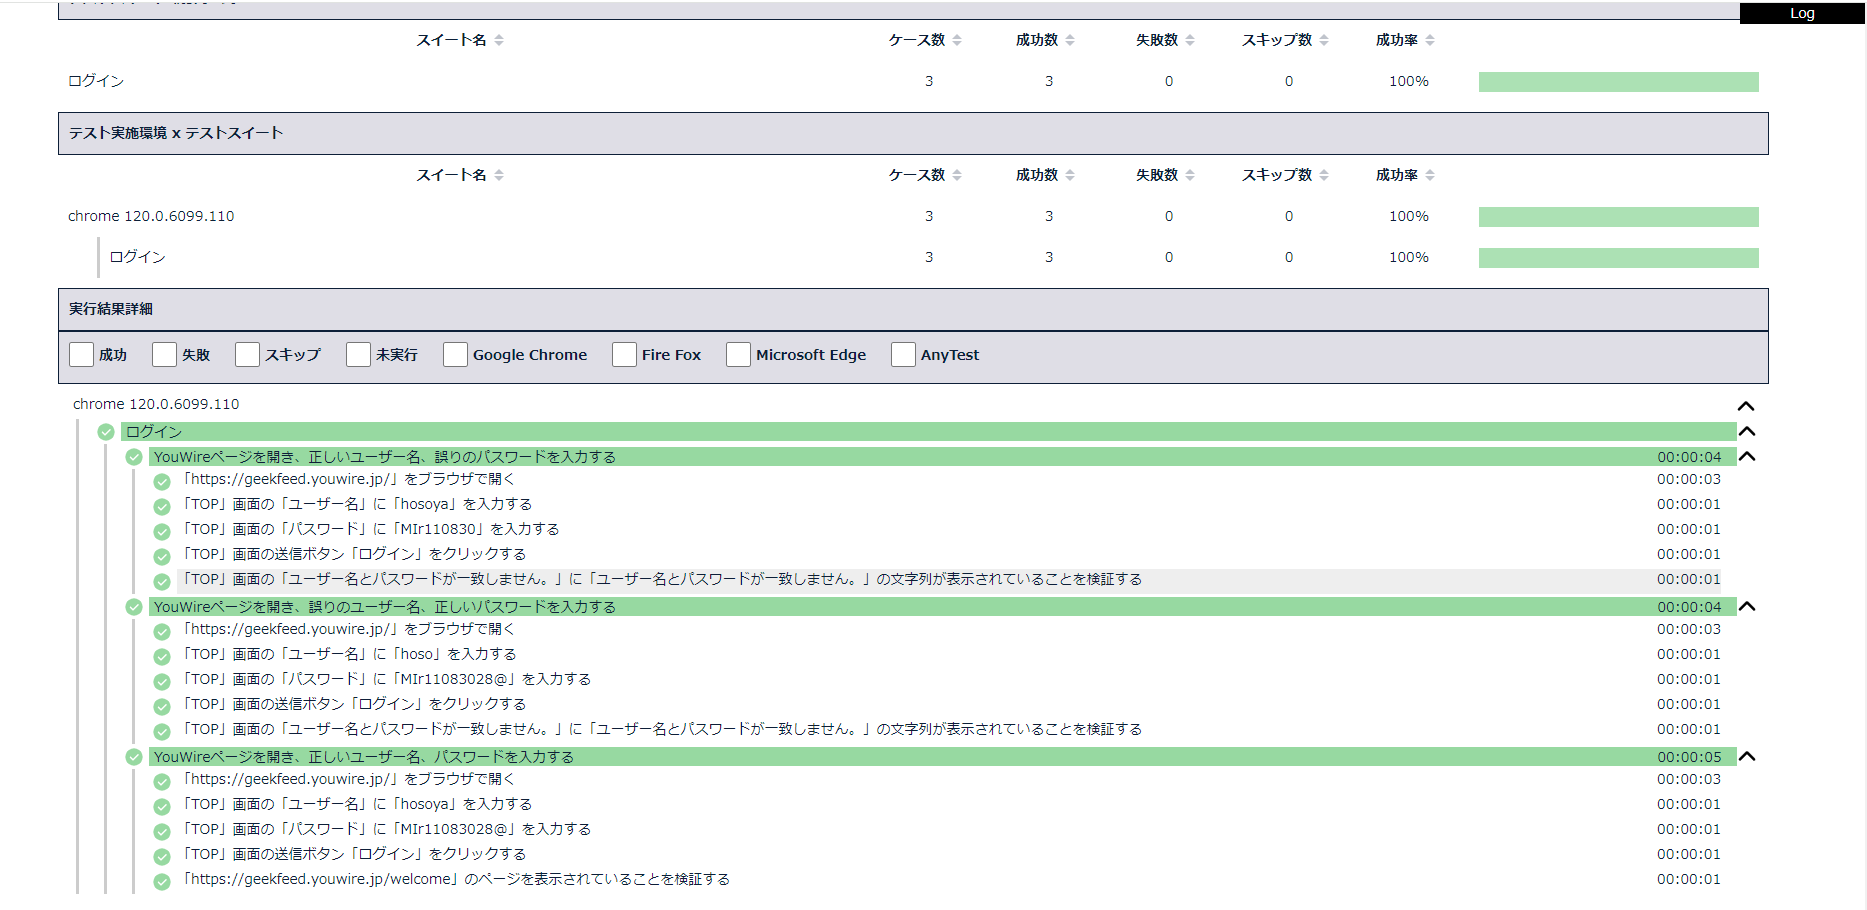
Task: Click chrome 120.0.6099.110 label above result tree
Action: (x=156, y=404)
